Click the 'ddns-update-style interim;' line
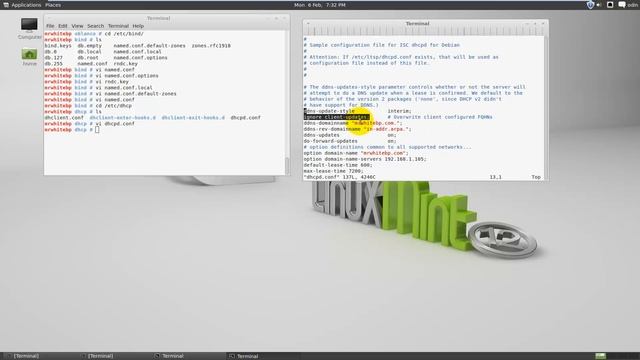This screenshot has width=640, height=360. 358,111
